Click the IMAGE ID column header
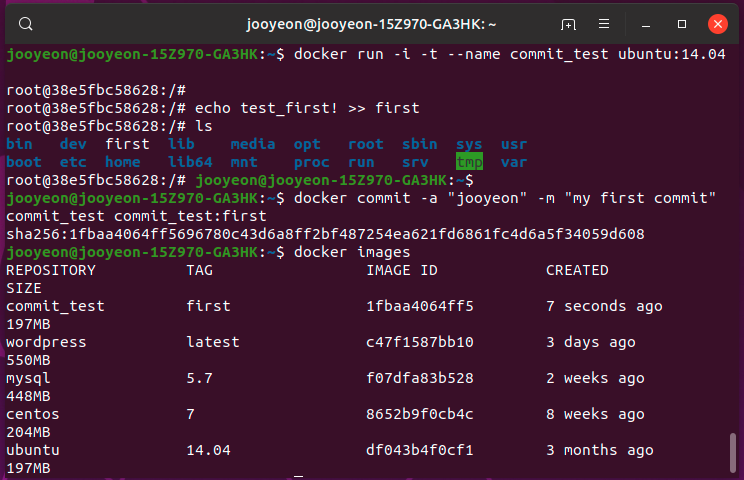The image size is (744, 480). coord(401,270)
